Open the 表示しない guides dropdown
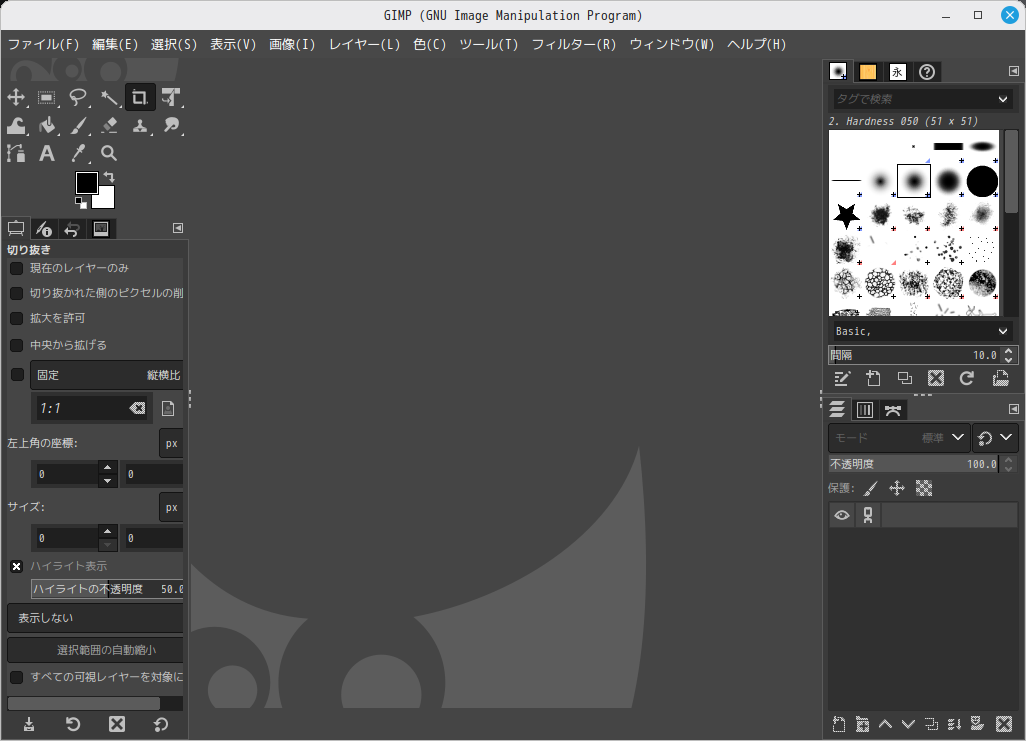 pyautogui.click(x=95, y=618)
